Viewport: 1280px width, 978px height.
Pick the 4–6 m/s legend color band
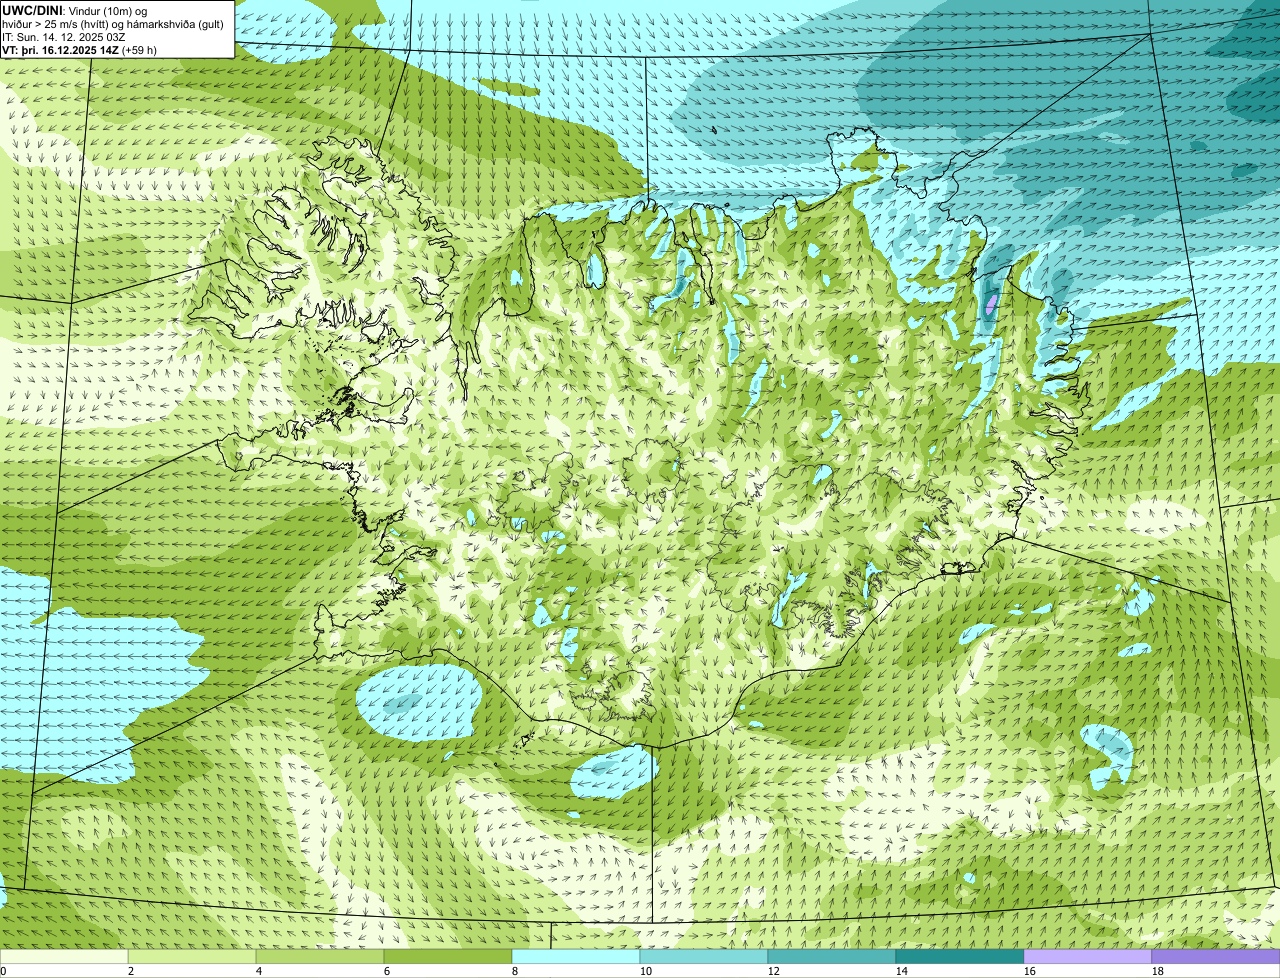tap(320, 956)
